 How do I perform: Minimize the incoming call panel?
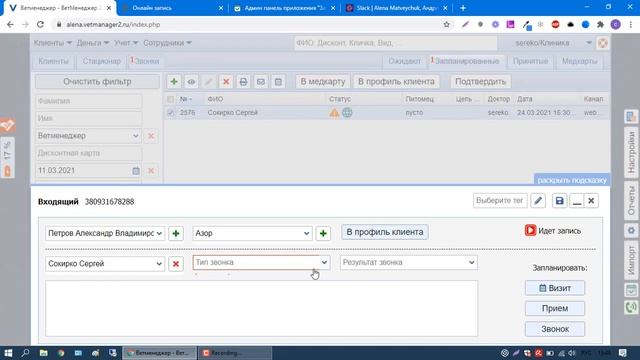[x=577, y=200]
